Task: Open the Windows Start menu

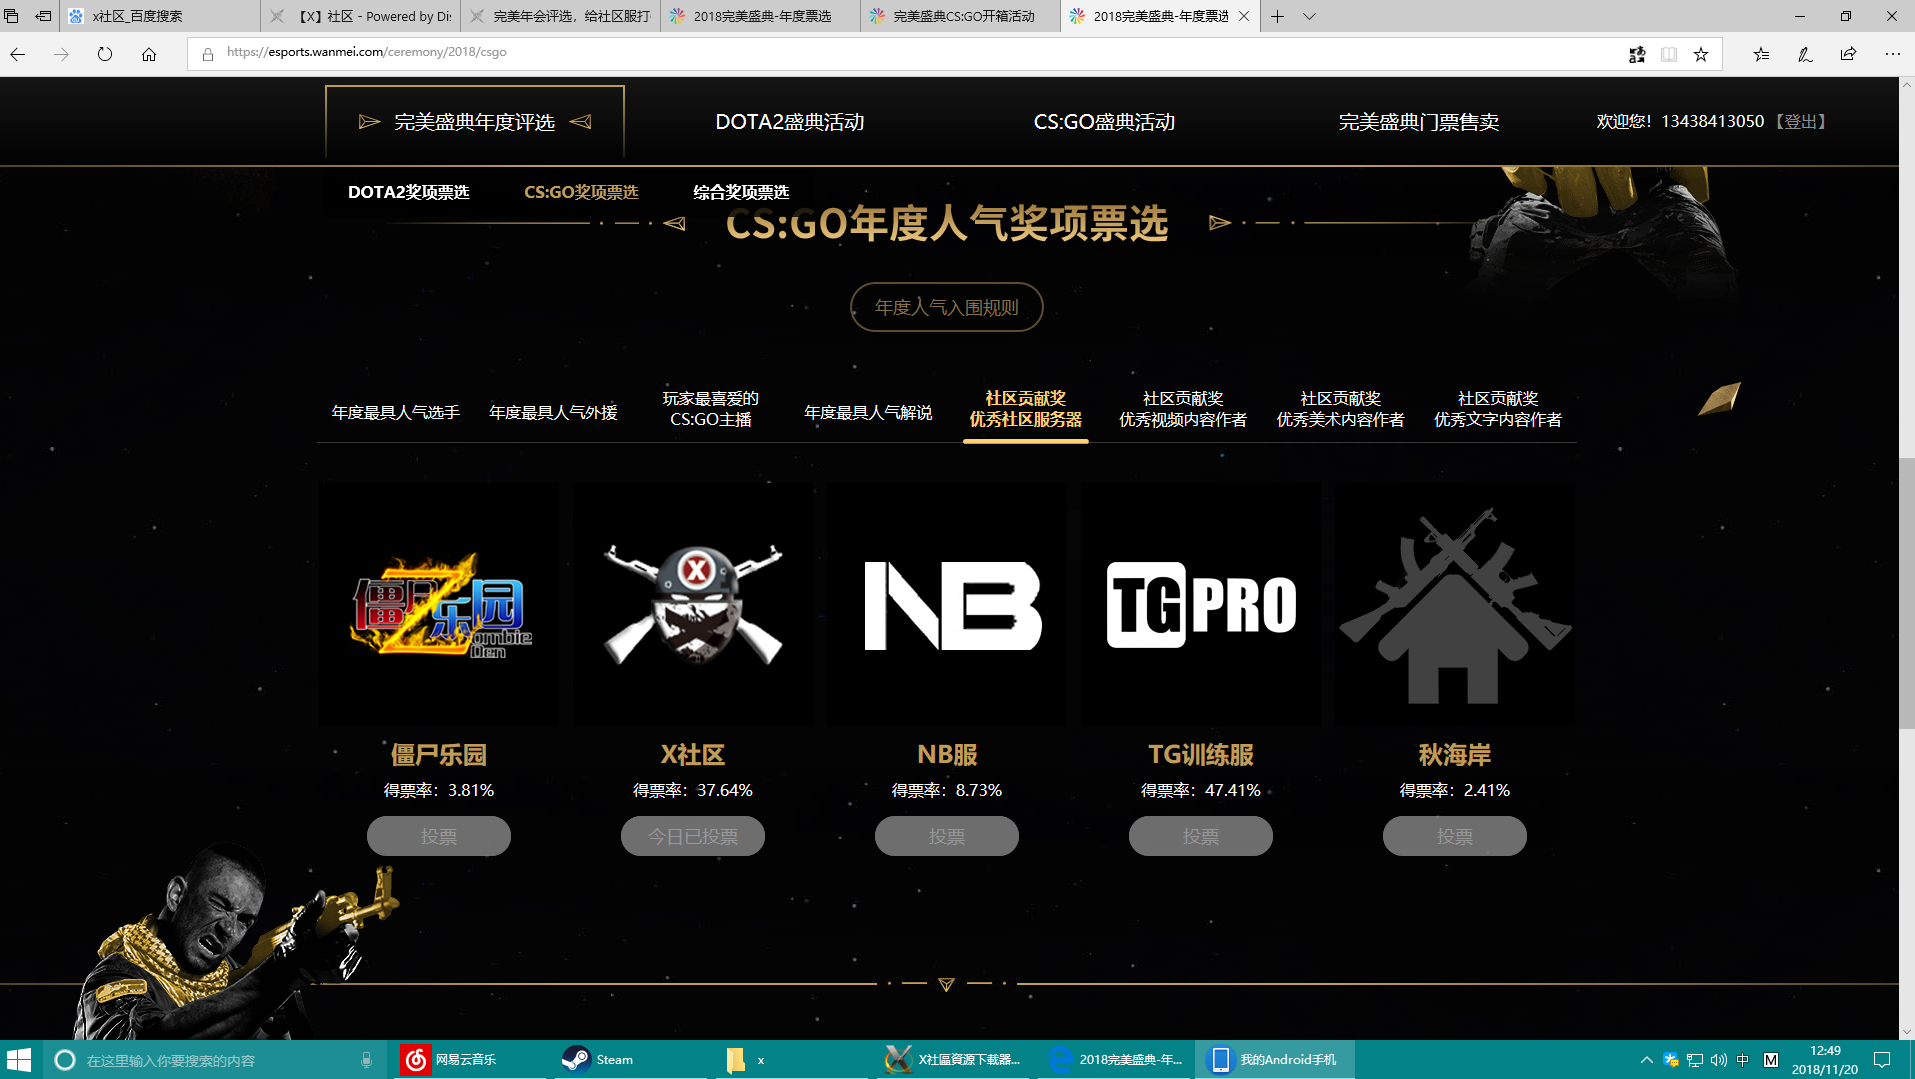Action: 19,1059
